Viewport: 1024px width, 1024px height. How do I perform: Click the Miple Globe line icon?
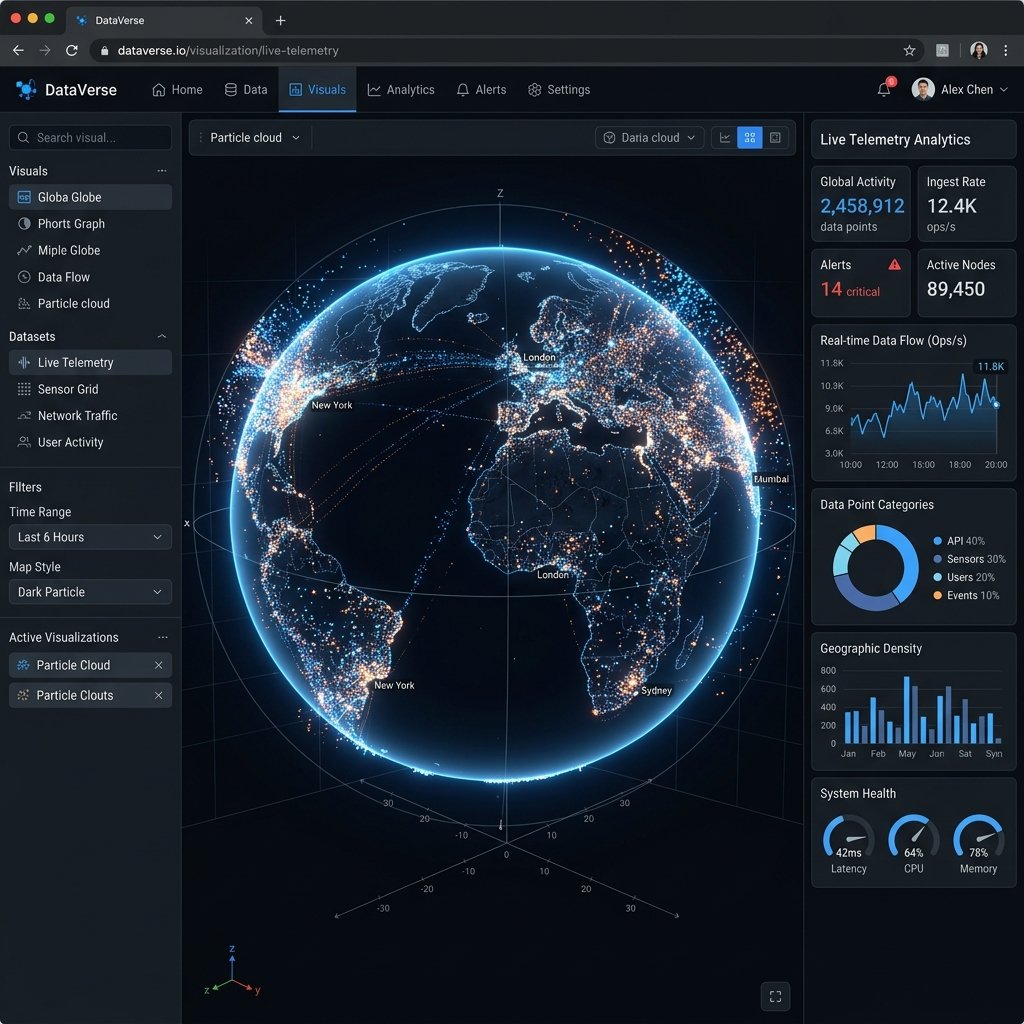[x=24, y=250]
